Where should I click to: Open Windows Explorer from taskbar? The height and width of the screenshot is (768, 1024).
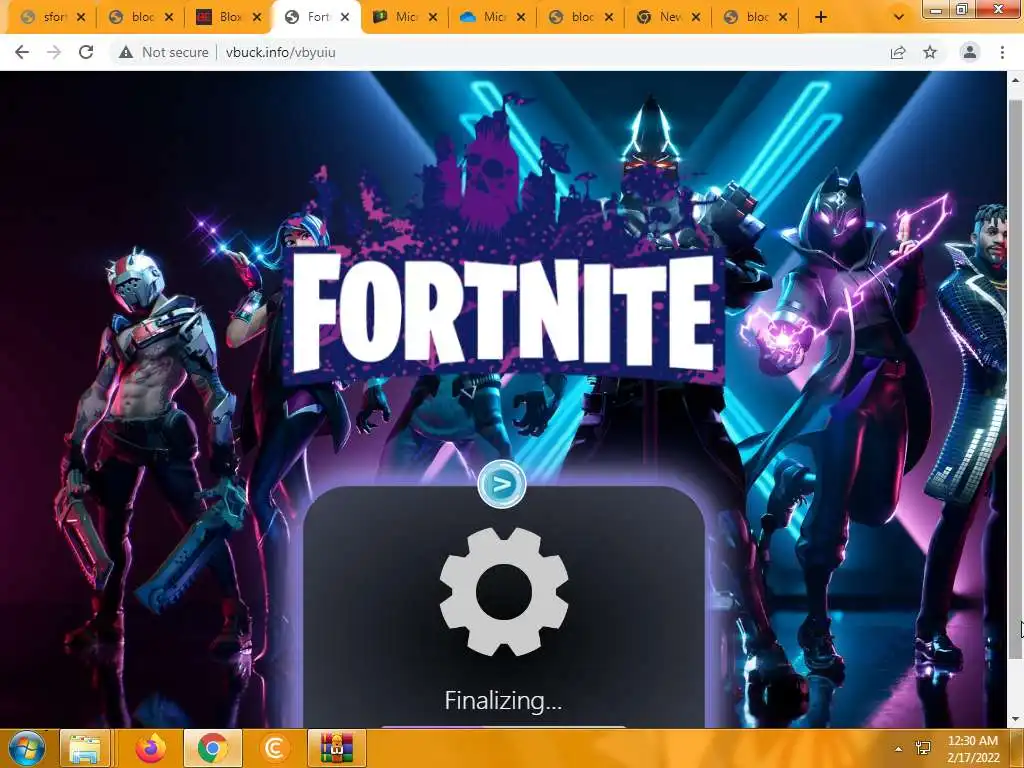click(x=85, y=748)
